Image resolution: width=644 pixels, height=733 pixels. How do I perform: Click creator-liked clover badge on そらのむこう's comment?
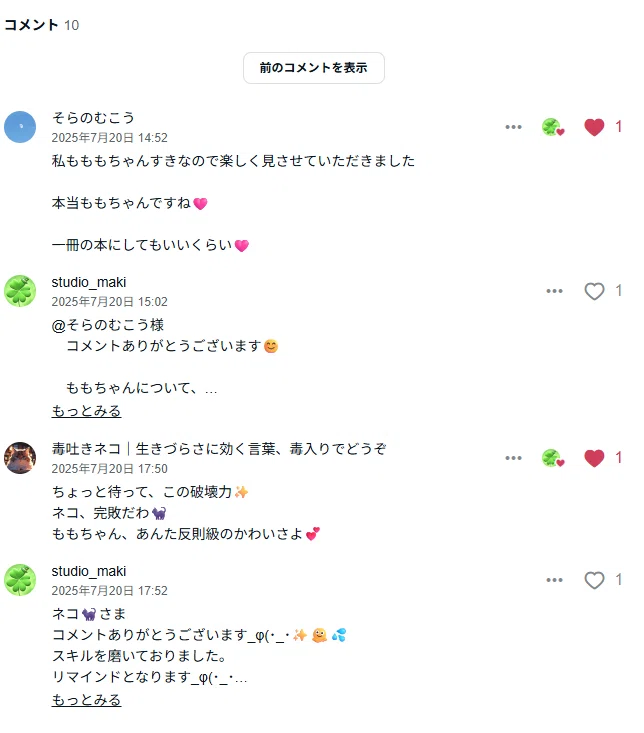point(553,127)
